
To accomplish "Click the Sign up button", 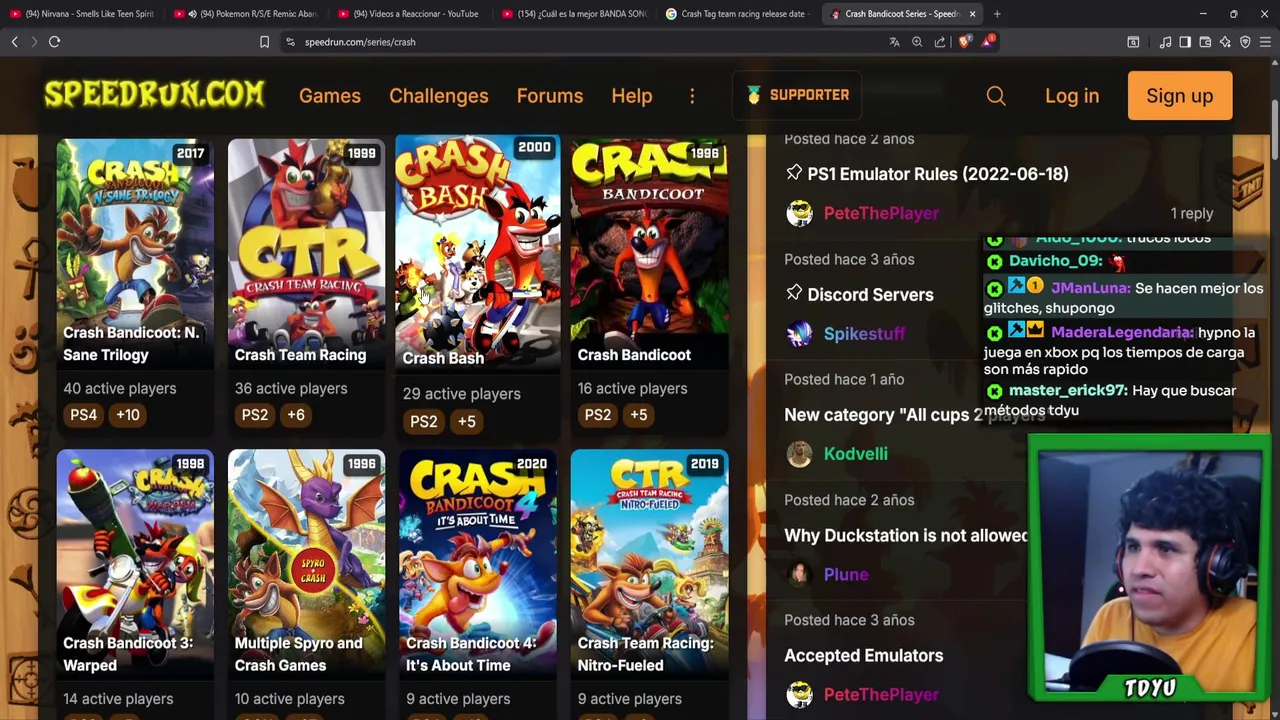I will pyautogui.click(x=1180, y=96).
